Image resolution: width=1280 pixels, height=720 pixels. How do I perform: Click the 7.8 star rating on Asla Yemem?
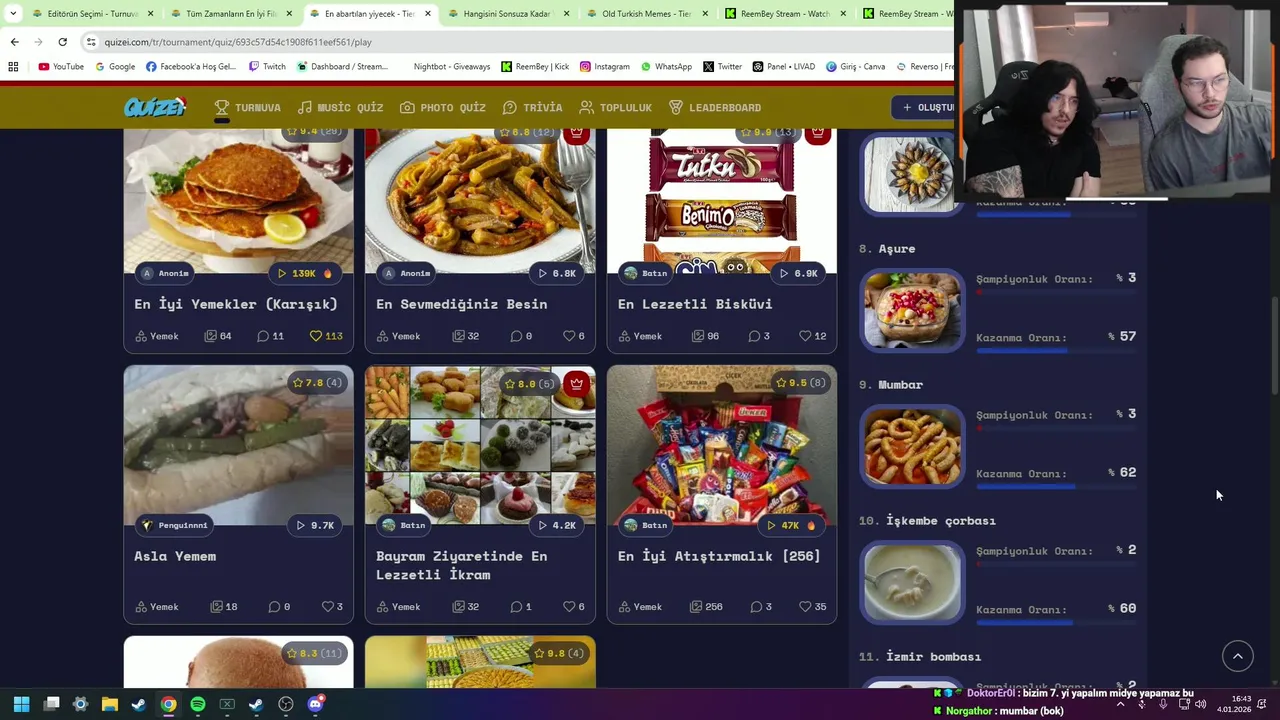click(x=316, y=383)
